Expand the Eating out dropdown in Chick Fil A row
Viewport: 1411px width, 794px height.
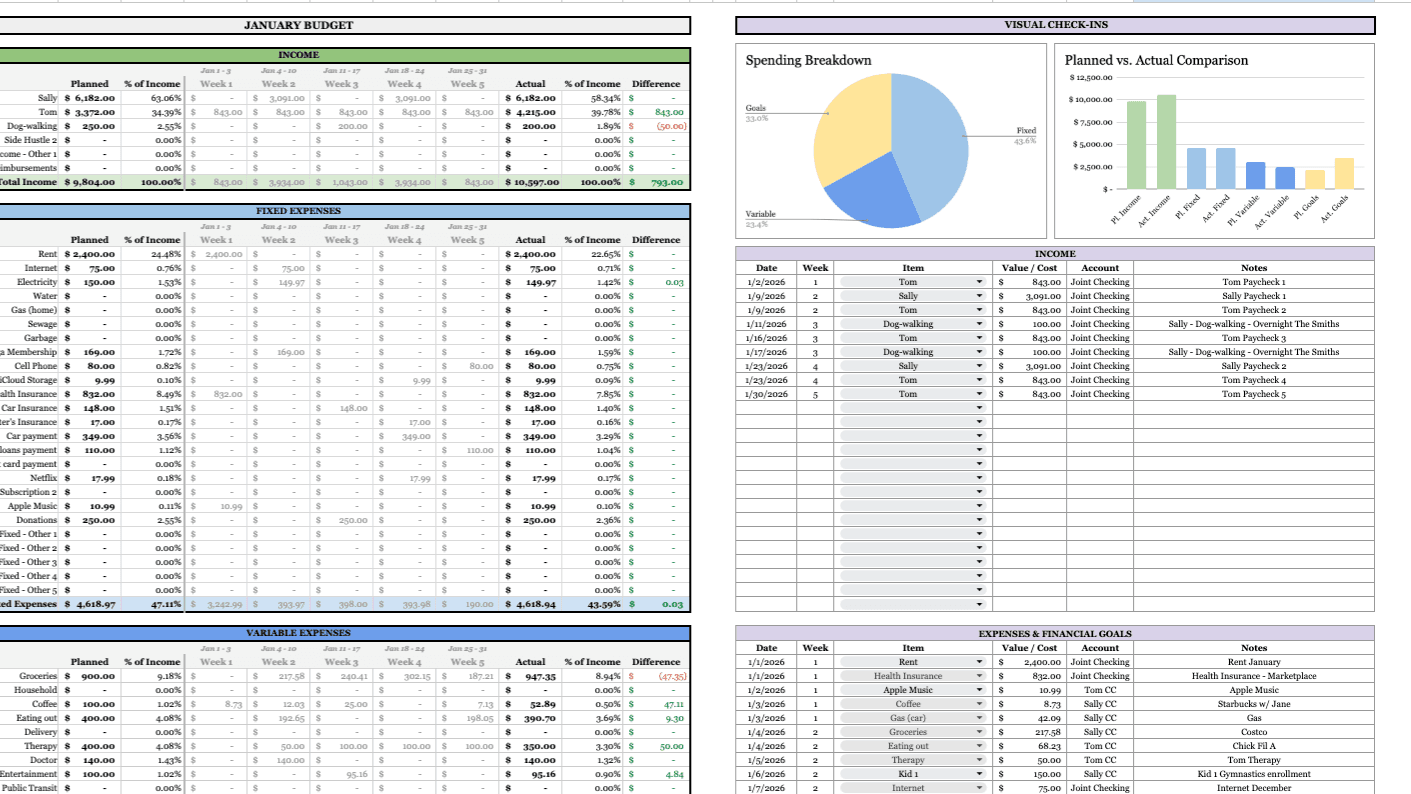(979, 746)
